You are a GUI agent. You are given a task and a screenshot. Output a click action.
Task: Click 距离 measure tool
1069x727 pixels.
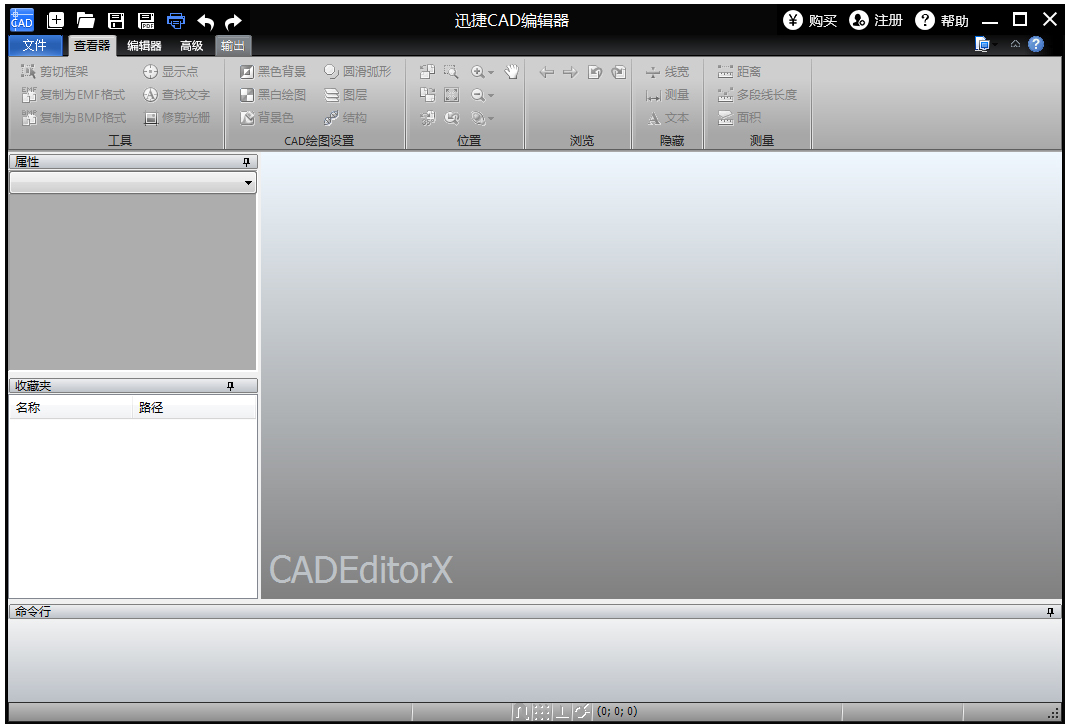click(740, 72)
